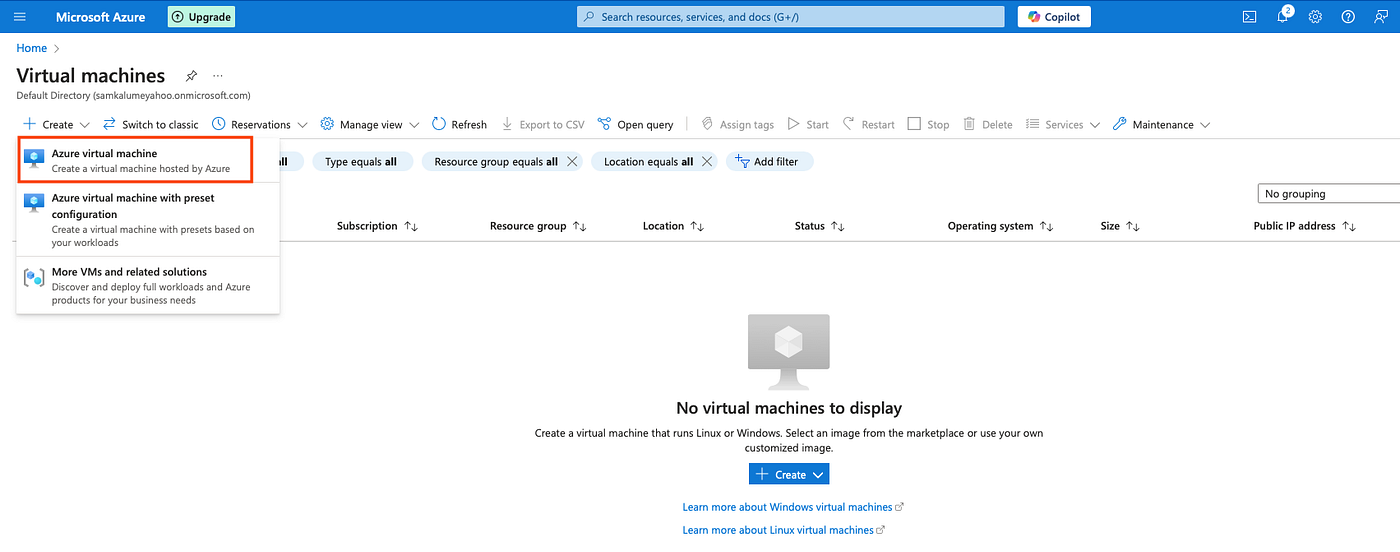Sort by Status column
Image resolution: width=1400 pixels, height=552 pixels.
(x=820, y=226)
